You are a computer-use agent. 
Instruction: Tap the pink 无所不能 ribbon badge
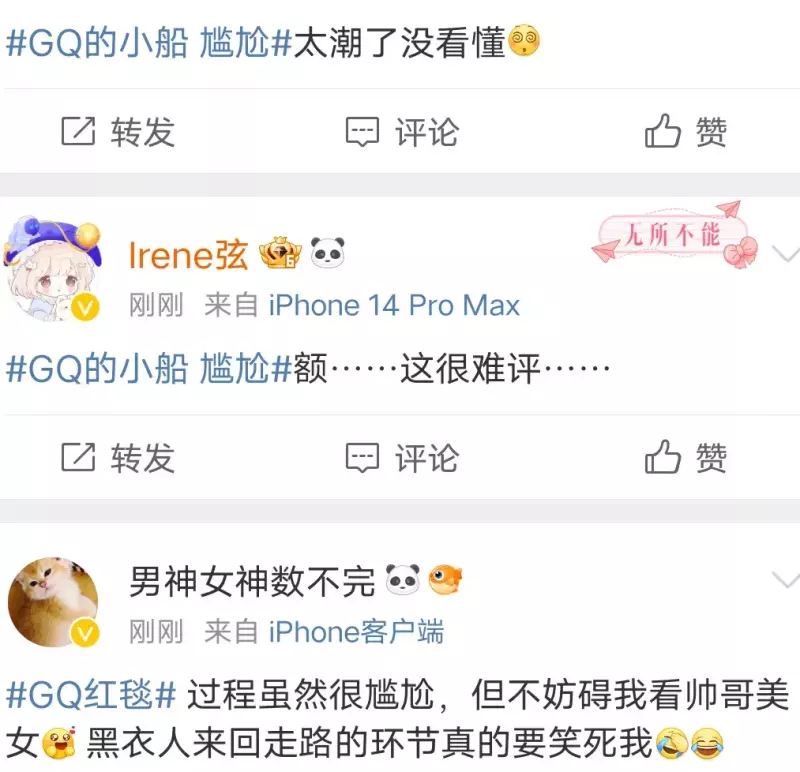pyautogui.click(x=674, y=235)
